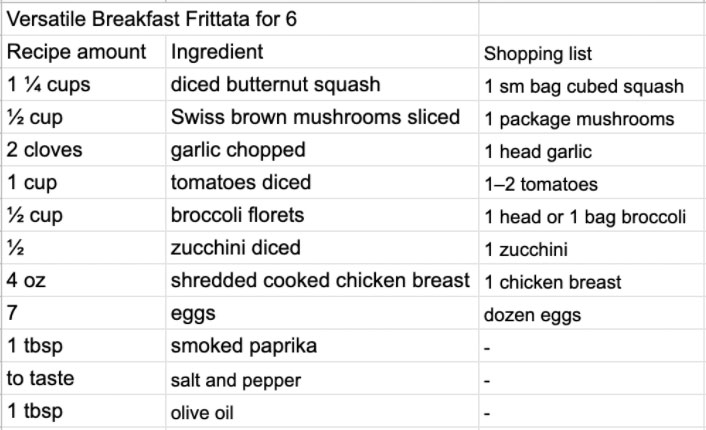Select the 'tomatoes diced' cell
This screenshot has width=706, height=430.
pyautogui.click(x=322, y=182)
